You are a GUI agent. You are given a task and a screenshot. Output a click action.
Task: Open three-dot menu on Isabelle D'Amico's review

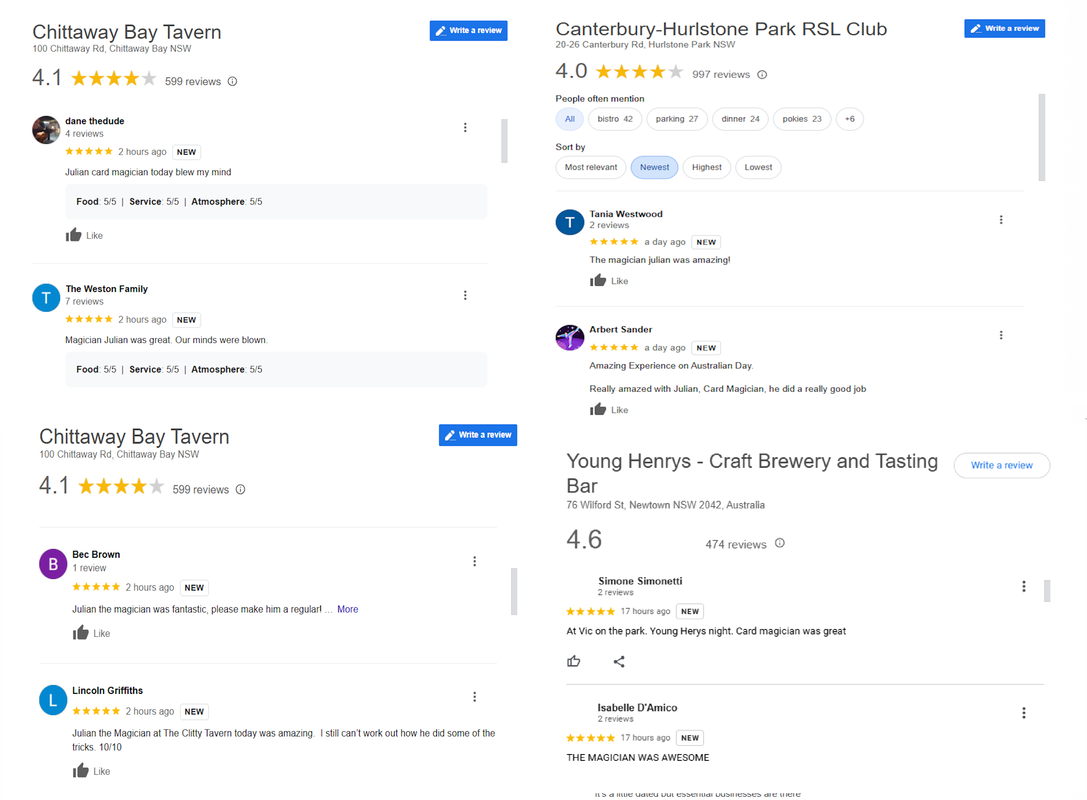1024,713
